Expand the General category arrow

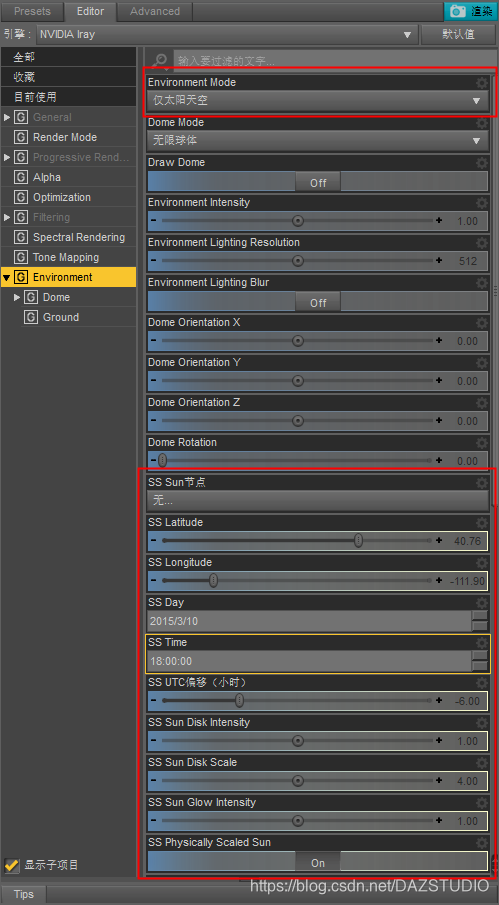pyautogui.click(x=7, y=118)
